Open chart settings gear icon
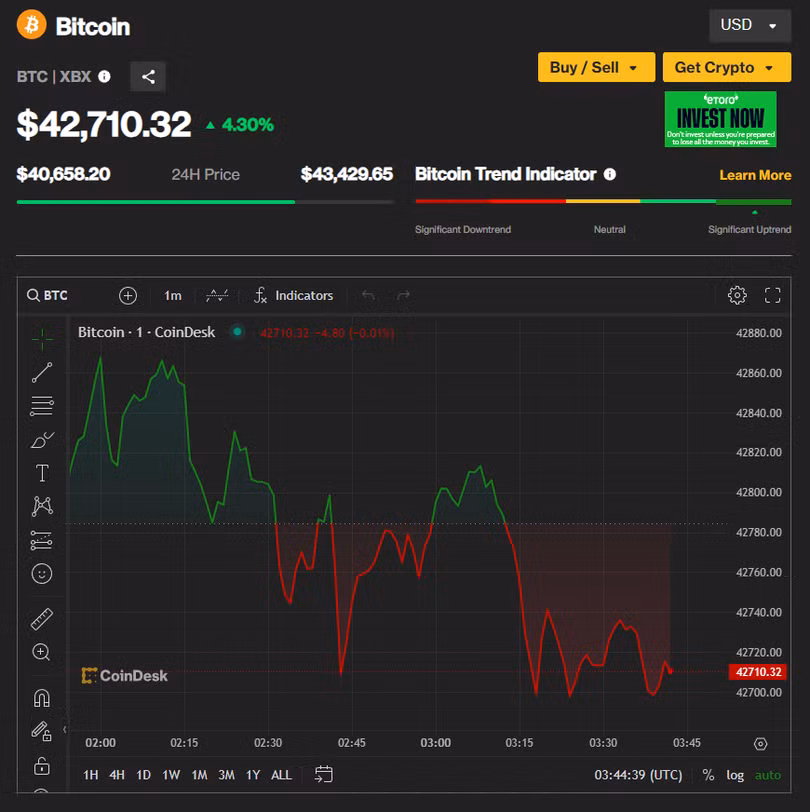 [737, 295]
